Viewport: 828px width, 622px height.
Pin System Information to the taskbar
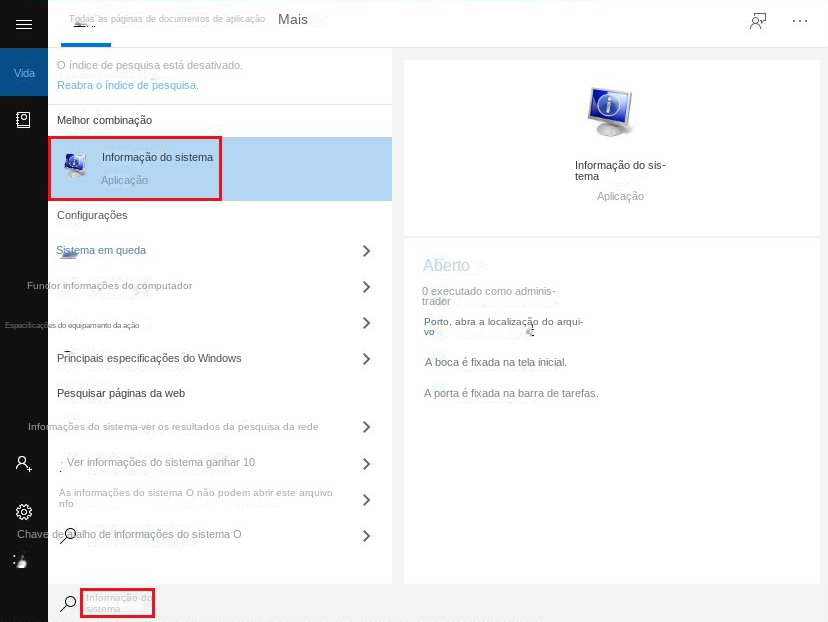510,393
